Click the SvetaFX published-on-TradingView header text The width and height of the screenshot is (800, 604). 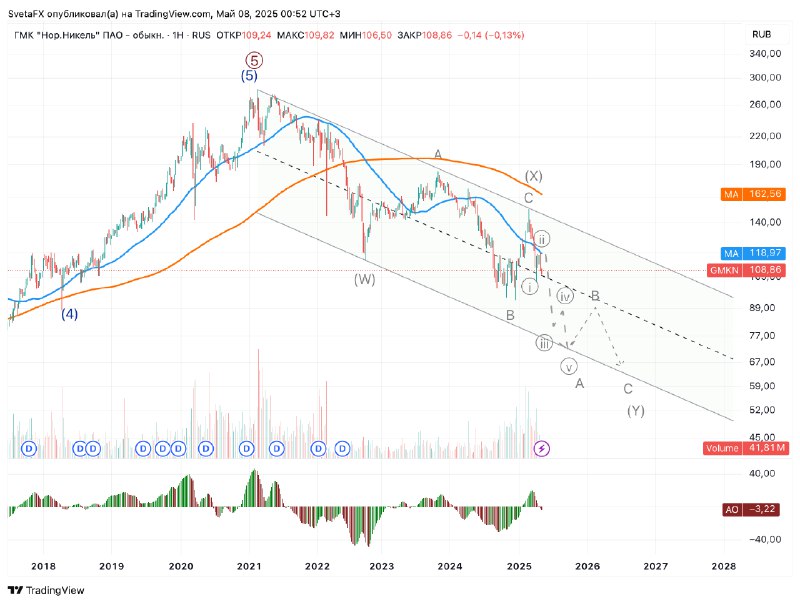174,14
